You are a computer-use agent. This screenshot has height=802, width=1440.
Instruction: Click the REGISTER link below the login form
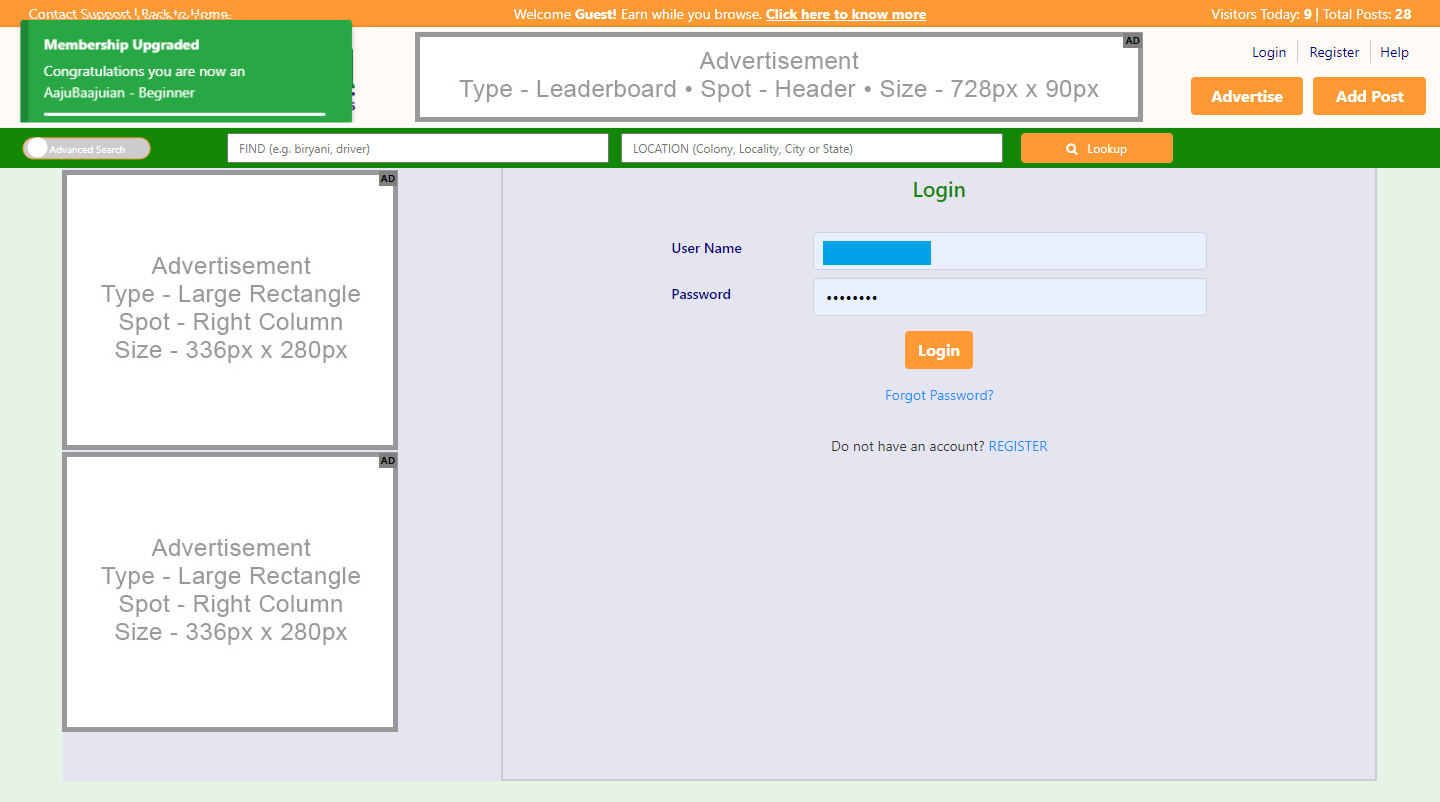tap(1017, 446)
